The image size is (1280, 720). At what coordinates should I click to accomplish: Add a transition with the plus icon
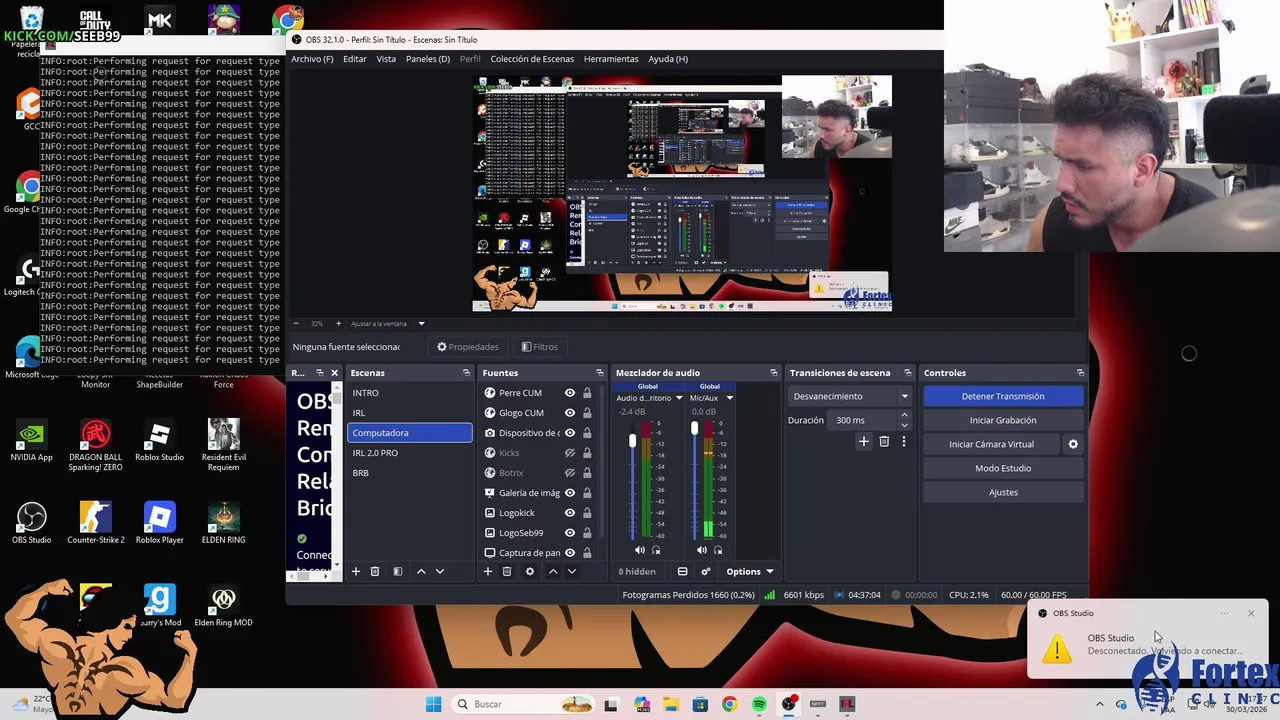[x=864, y=441]
